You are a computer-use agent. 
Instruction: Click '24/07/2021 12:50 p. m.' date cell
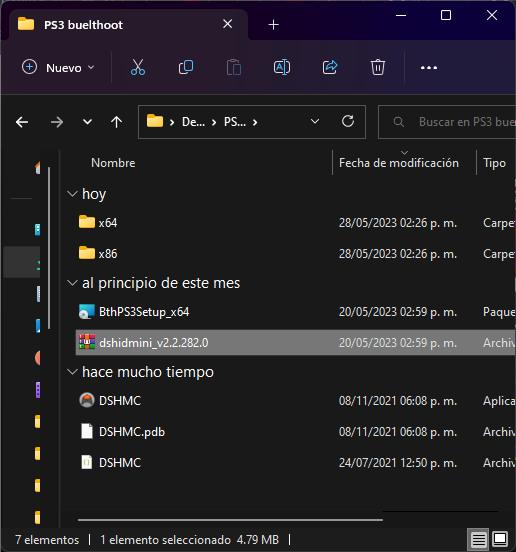click(398, 463)
